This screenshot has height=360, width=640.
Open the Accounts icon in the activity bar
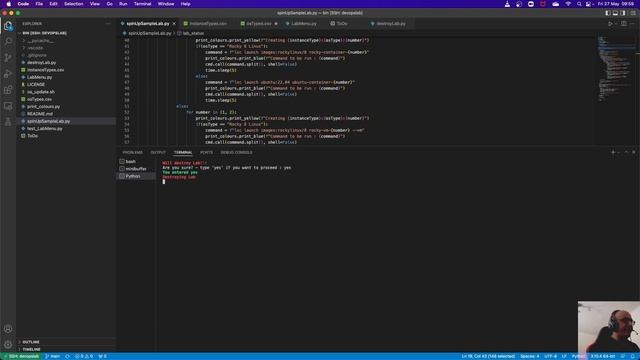pos(8,329)
